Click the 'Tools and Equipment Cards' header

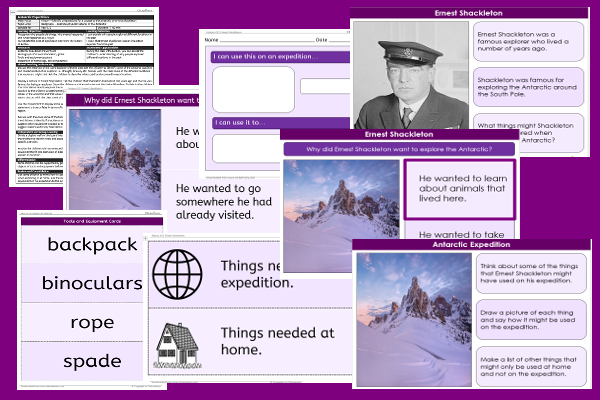pyautogui.click(x=92, y=221)
